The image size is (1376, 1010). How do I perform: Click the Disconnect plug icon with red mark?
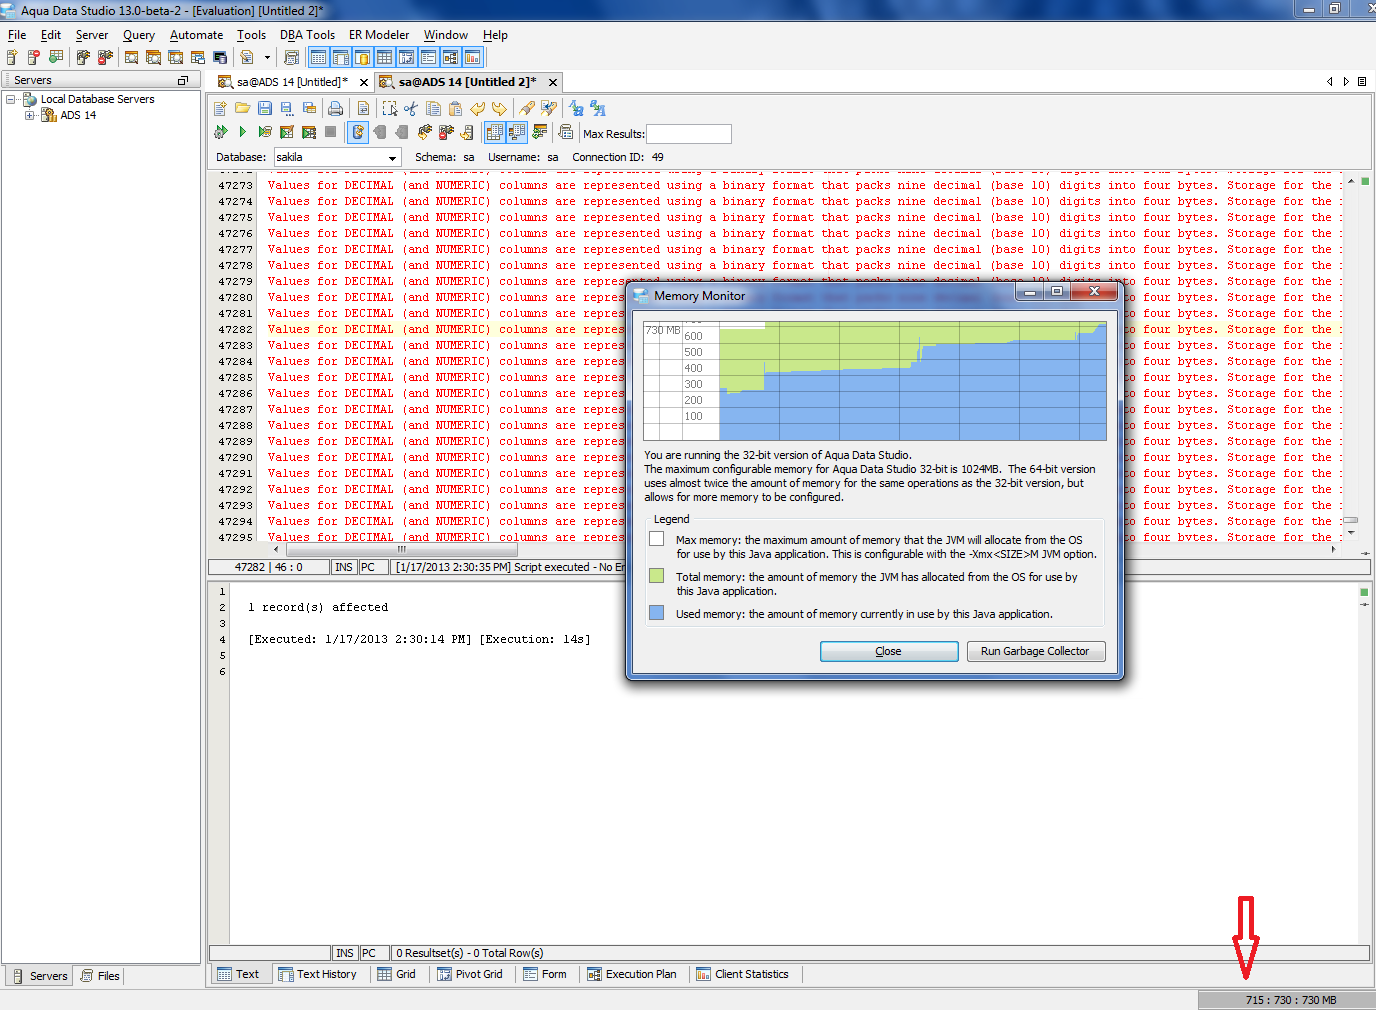pyautogui.click(x=444, y=131)
